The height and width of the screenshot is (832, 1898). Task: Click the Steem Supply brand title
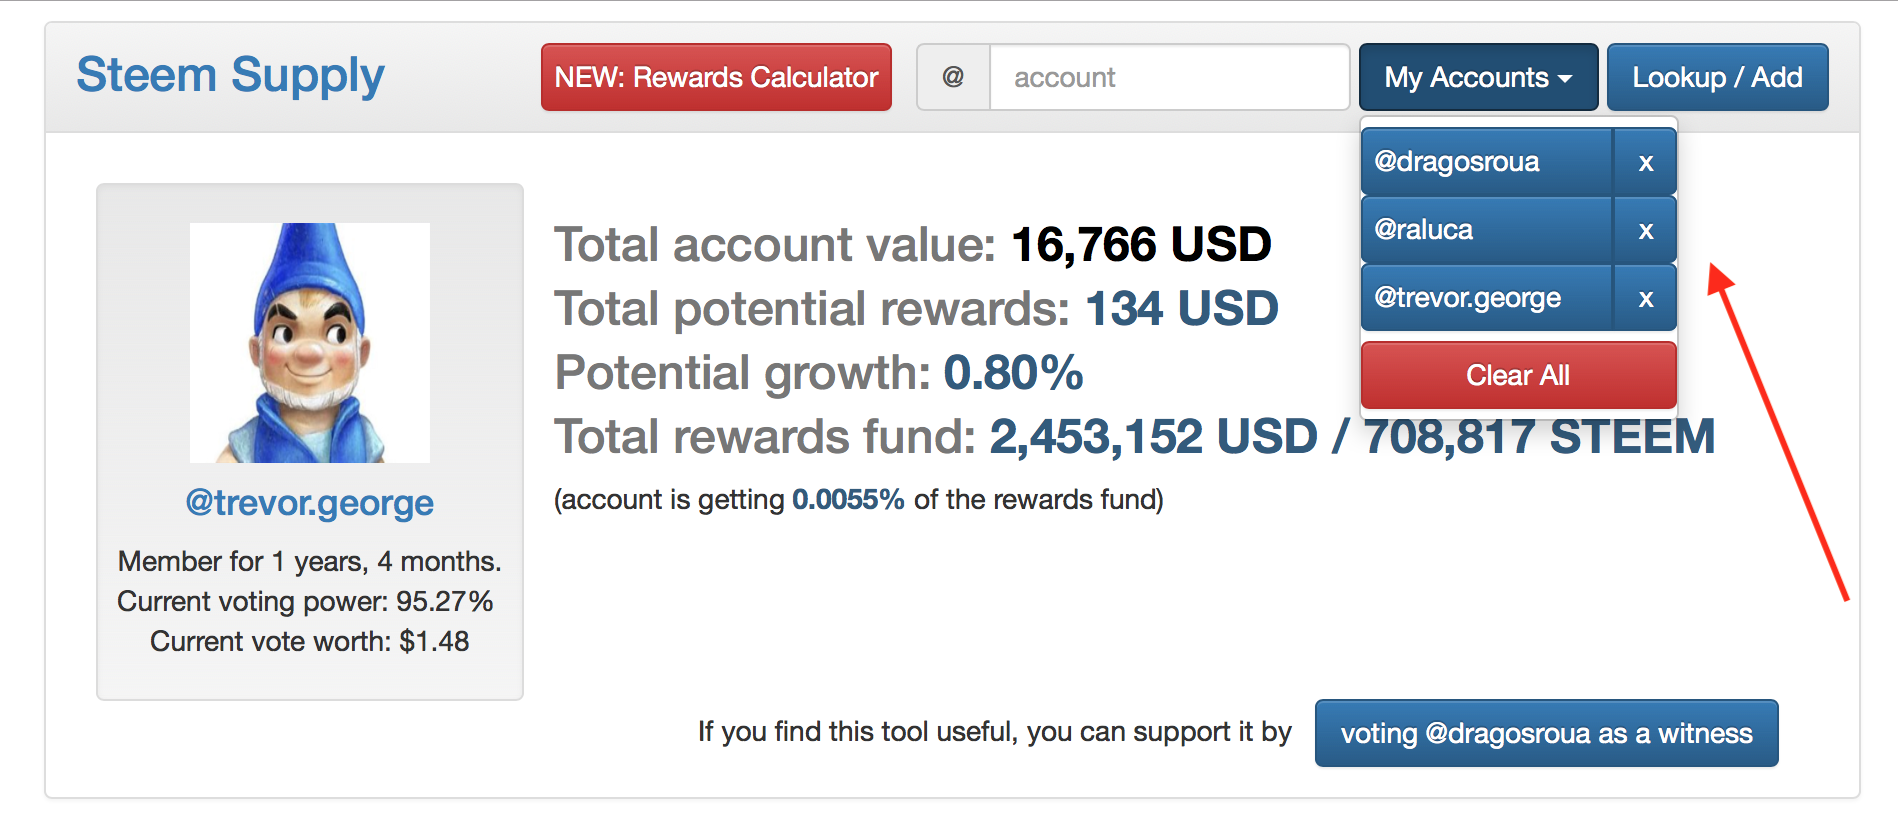(x=230, y=76)
